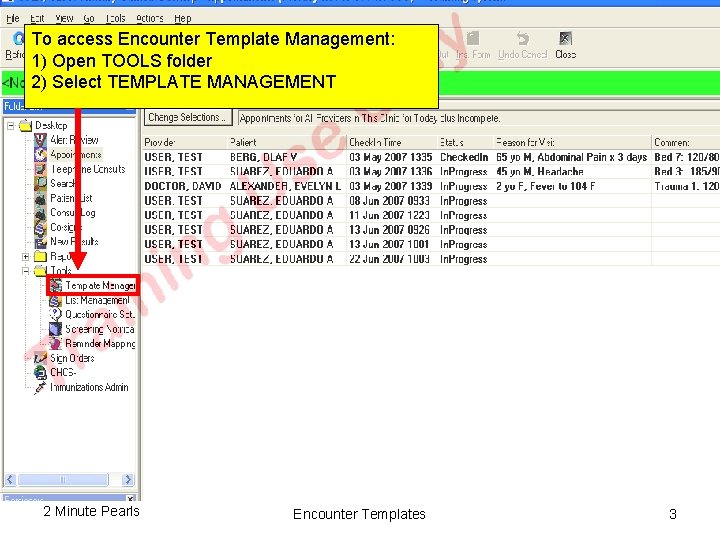This screenshot has height=540, width=720.
Task: Sort by CheckIn Time column header
Action: tap(392, 142)
